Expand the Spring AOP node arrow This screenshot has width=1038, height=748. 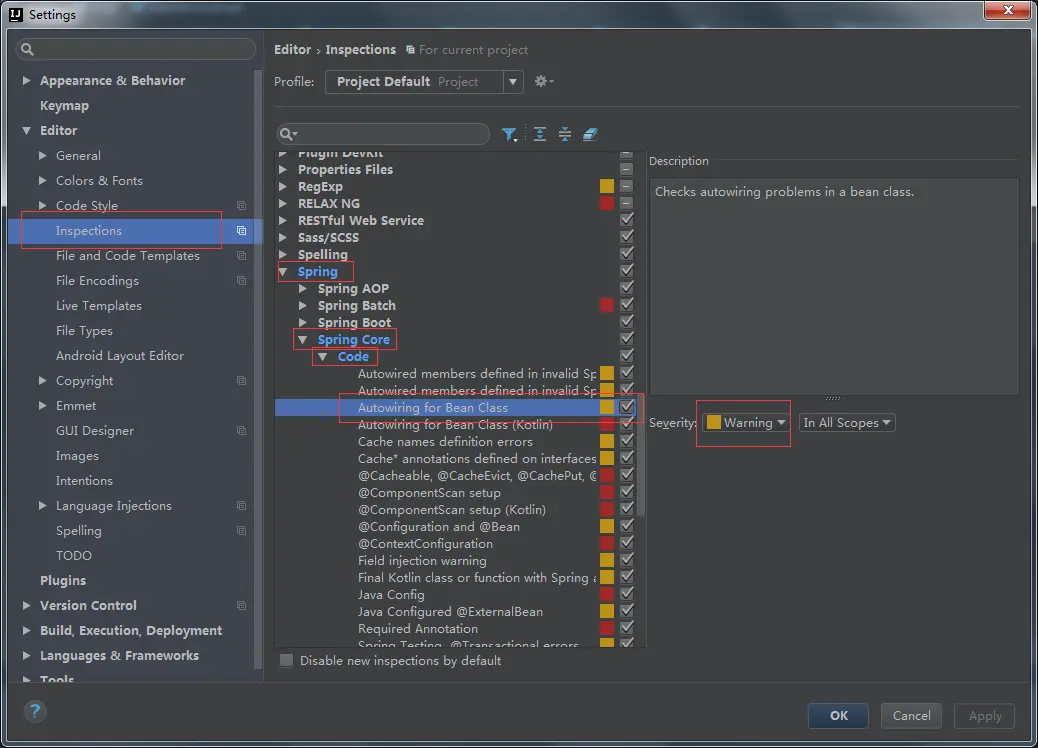(x=303, y=289)
